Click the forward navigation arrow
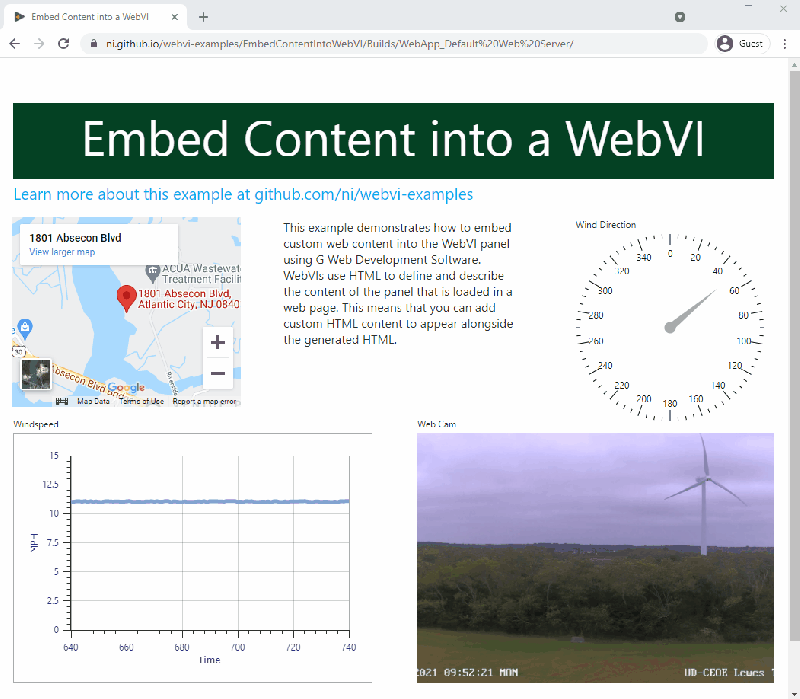Image resolution: width=800 pixels, height=699 pixels. point(38,43)
